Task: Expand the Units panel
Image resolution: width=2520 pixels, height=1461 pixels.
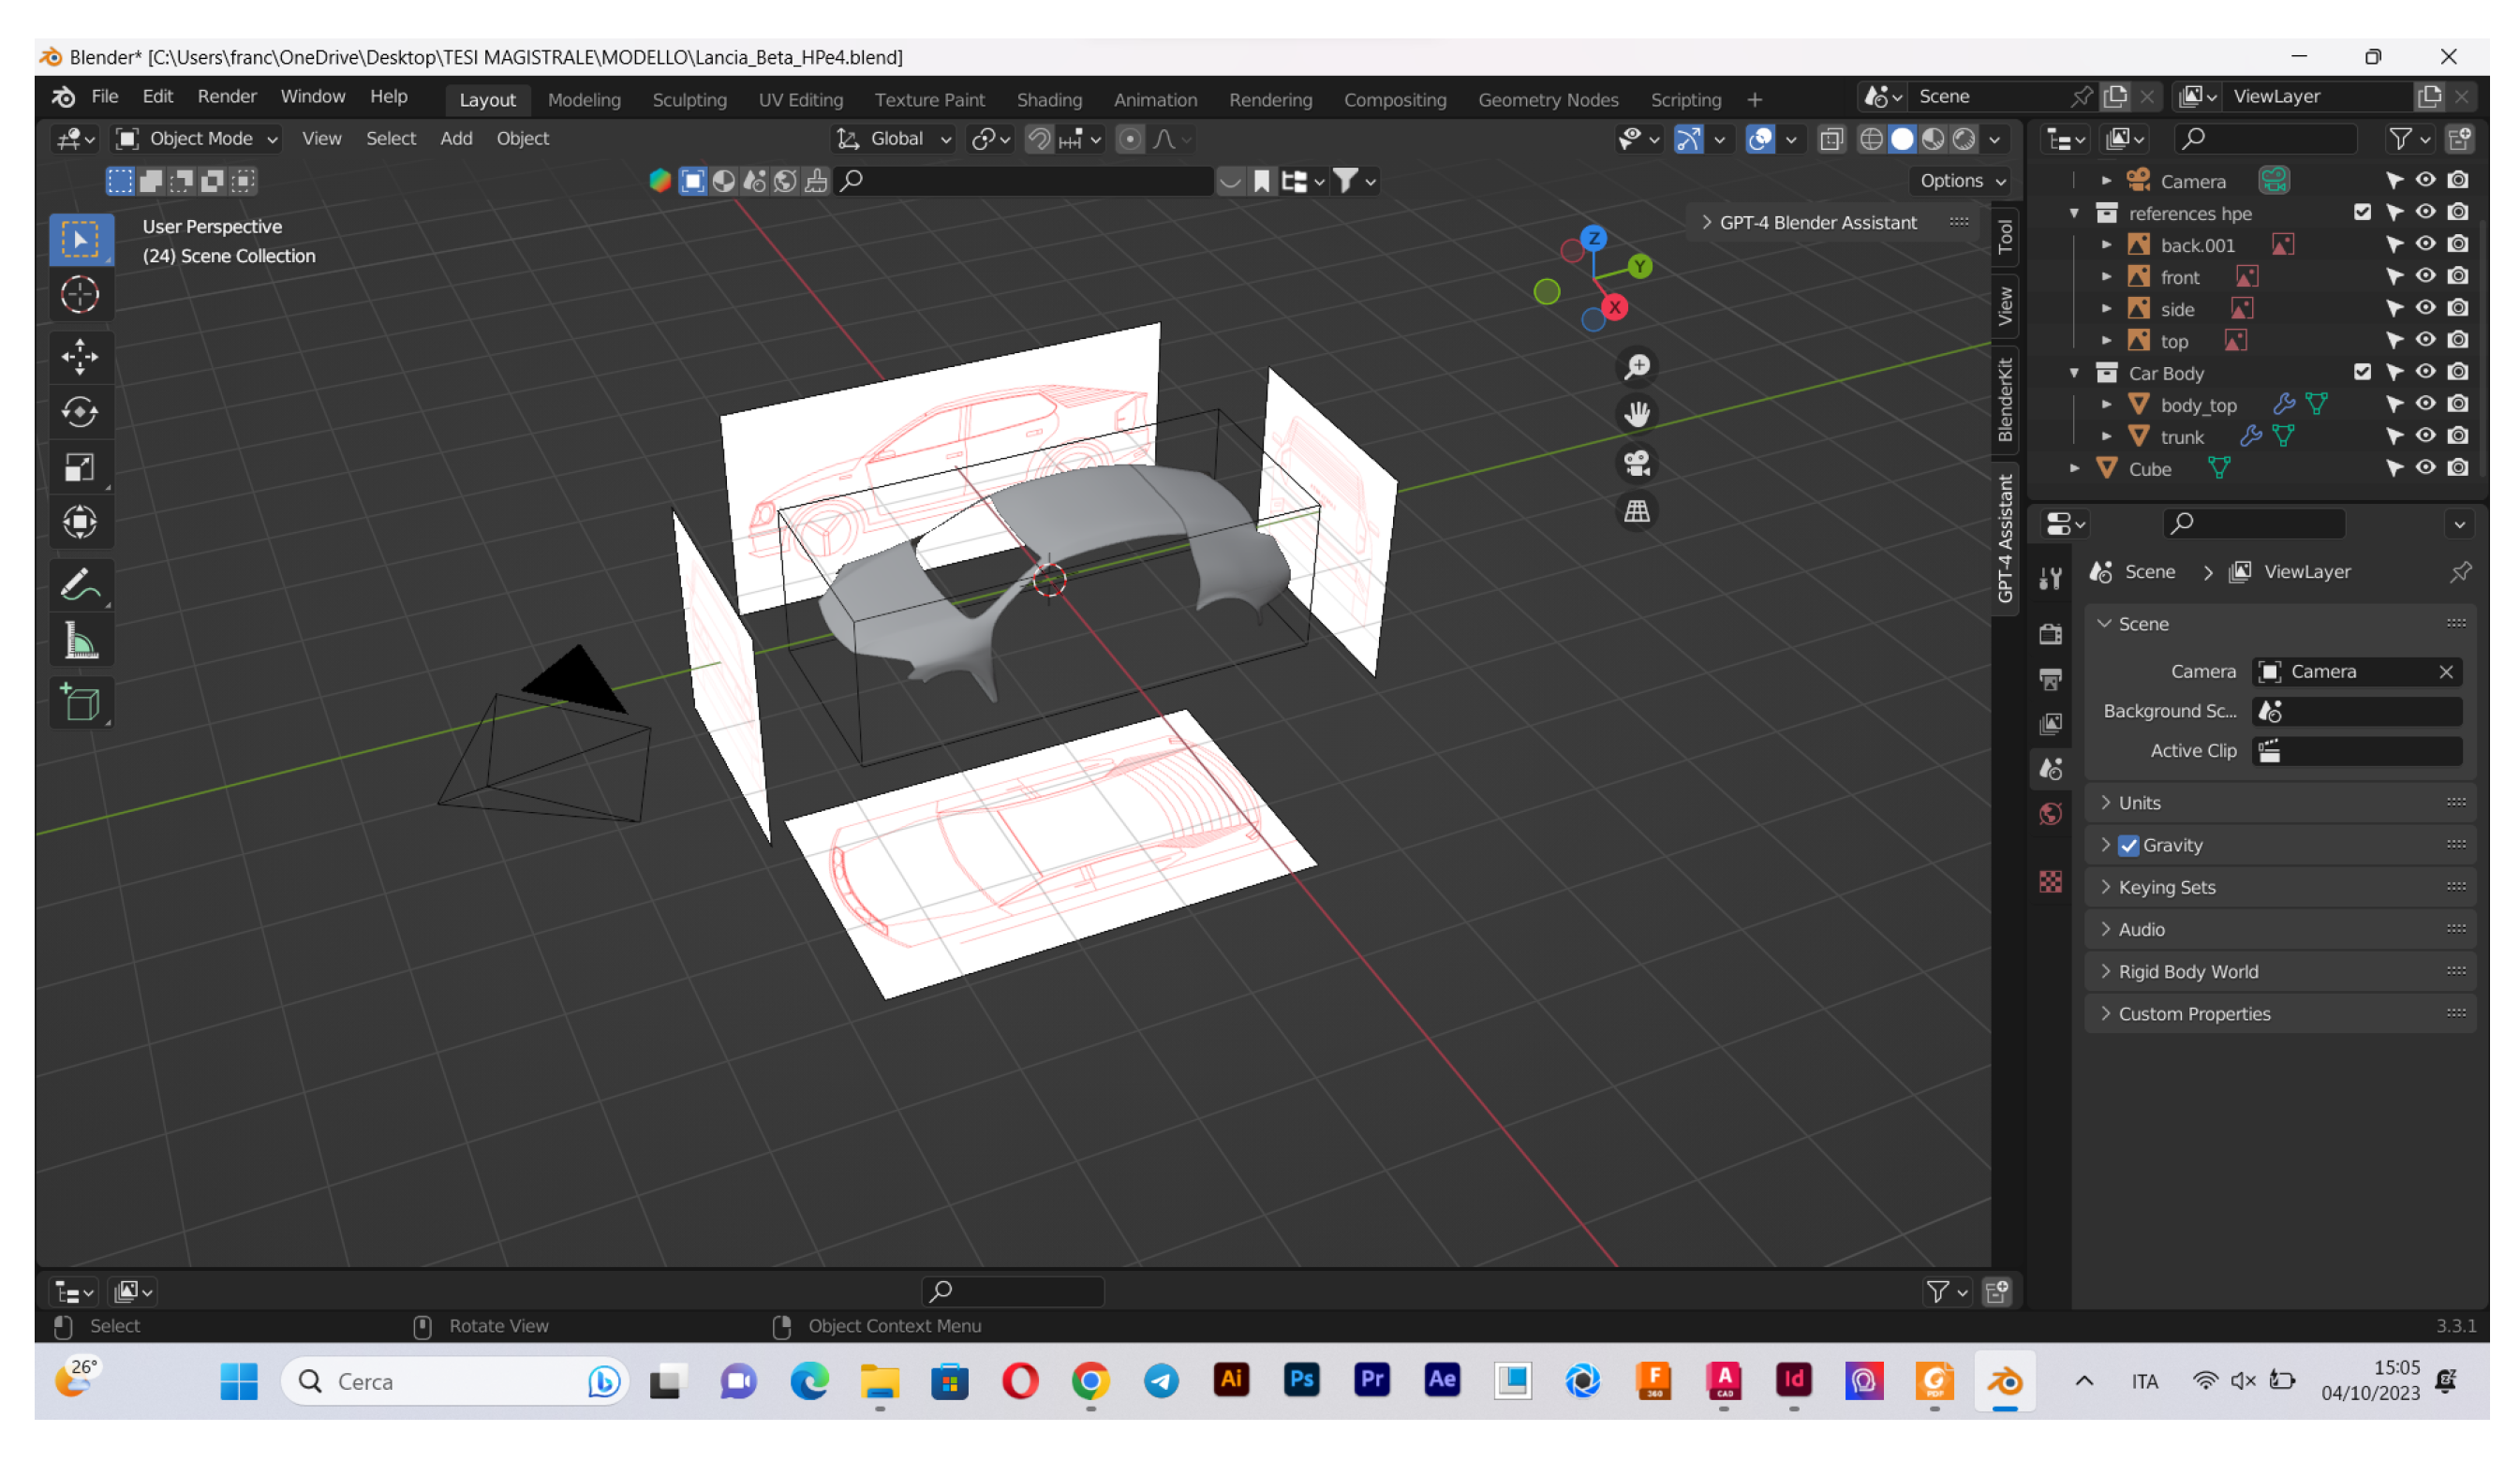Action: click(2139, 803)
